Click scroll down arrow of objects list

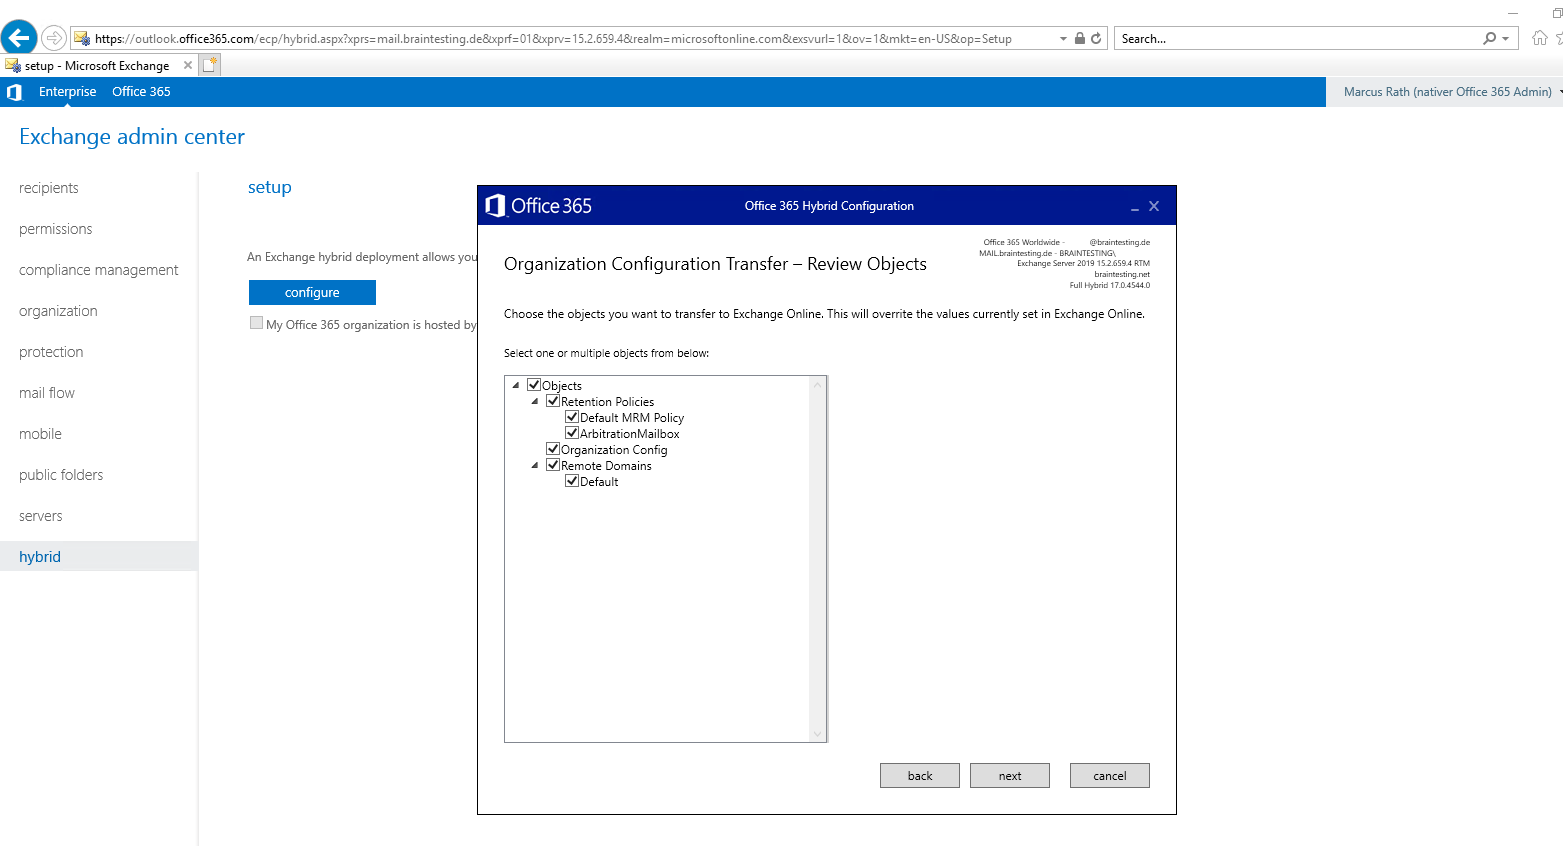coord(818,734)
